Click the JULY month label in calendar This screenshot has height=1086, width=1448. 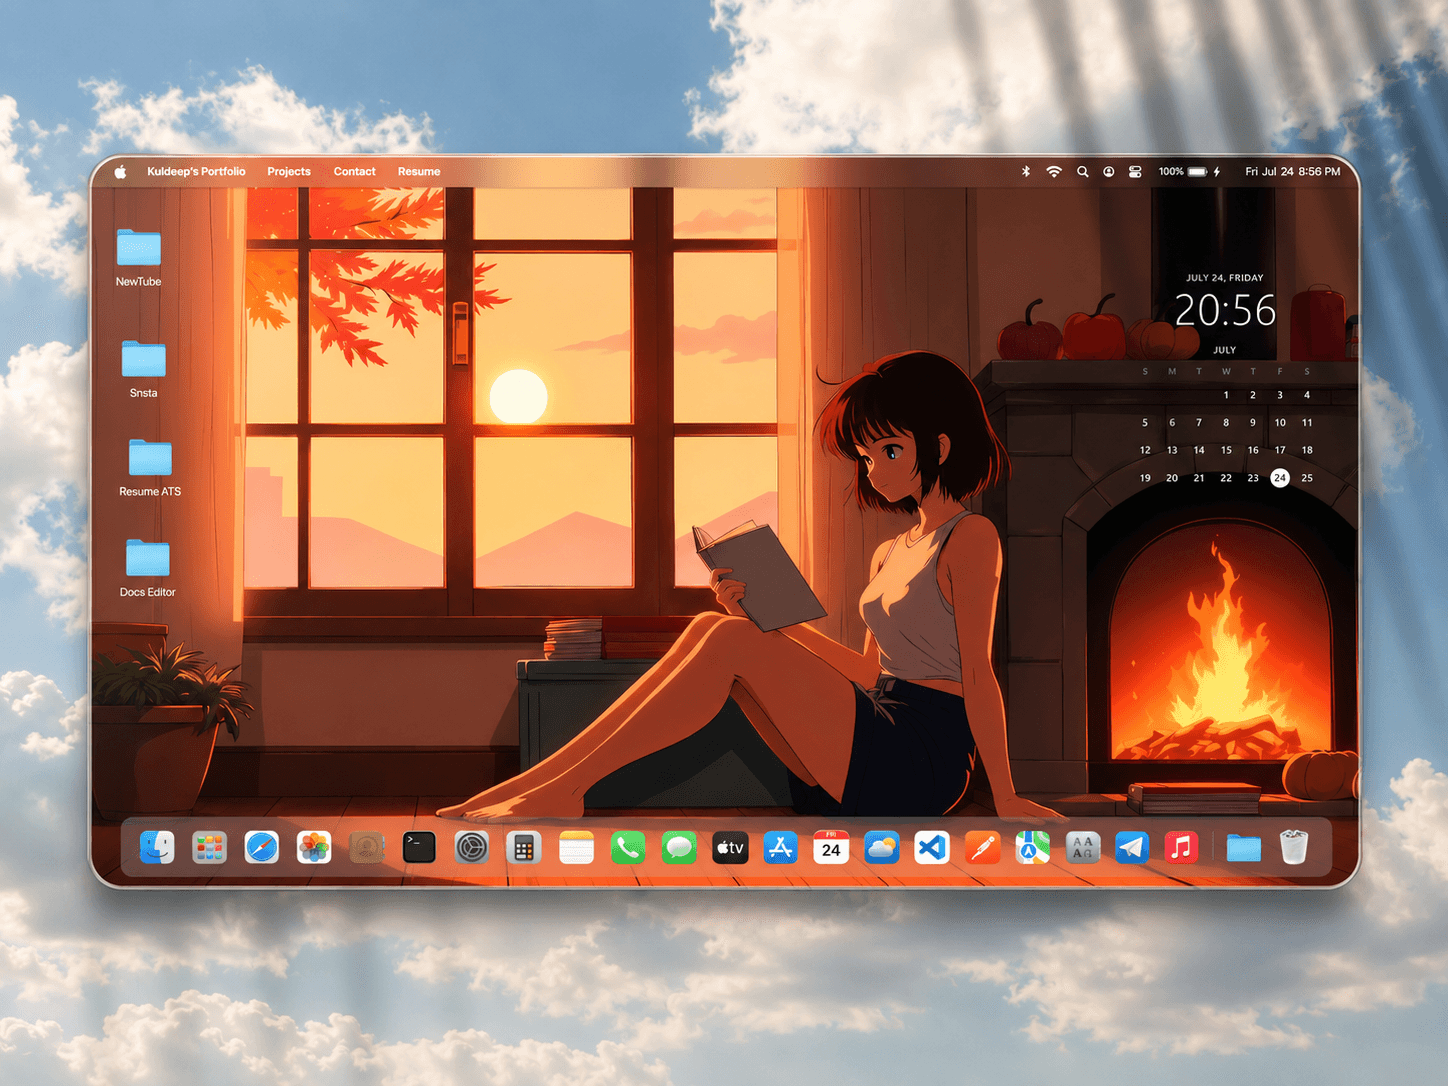coord(1225,350)
